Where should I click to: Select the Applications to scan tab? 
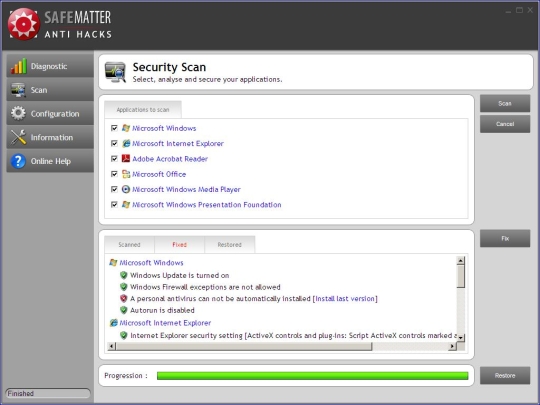click(x=143, y=110)
